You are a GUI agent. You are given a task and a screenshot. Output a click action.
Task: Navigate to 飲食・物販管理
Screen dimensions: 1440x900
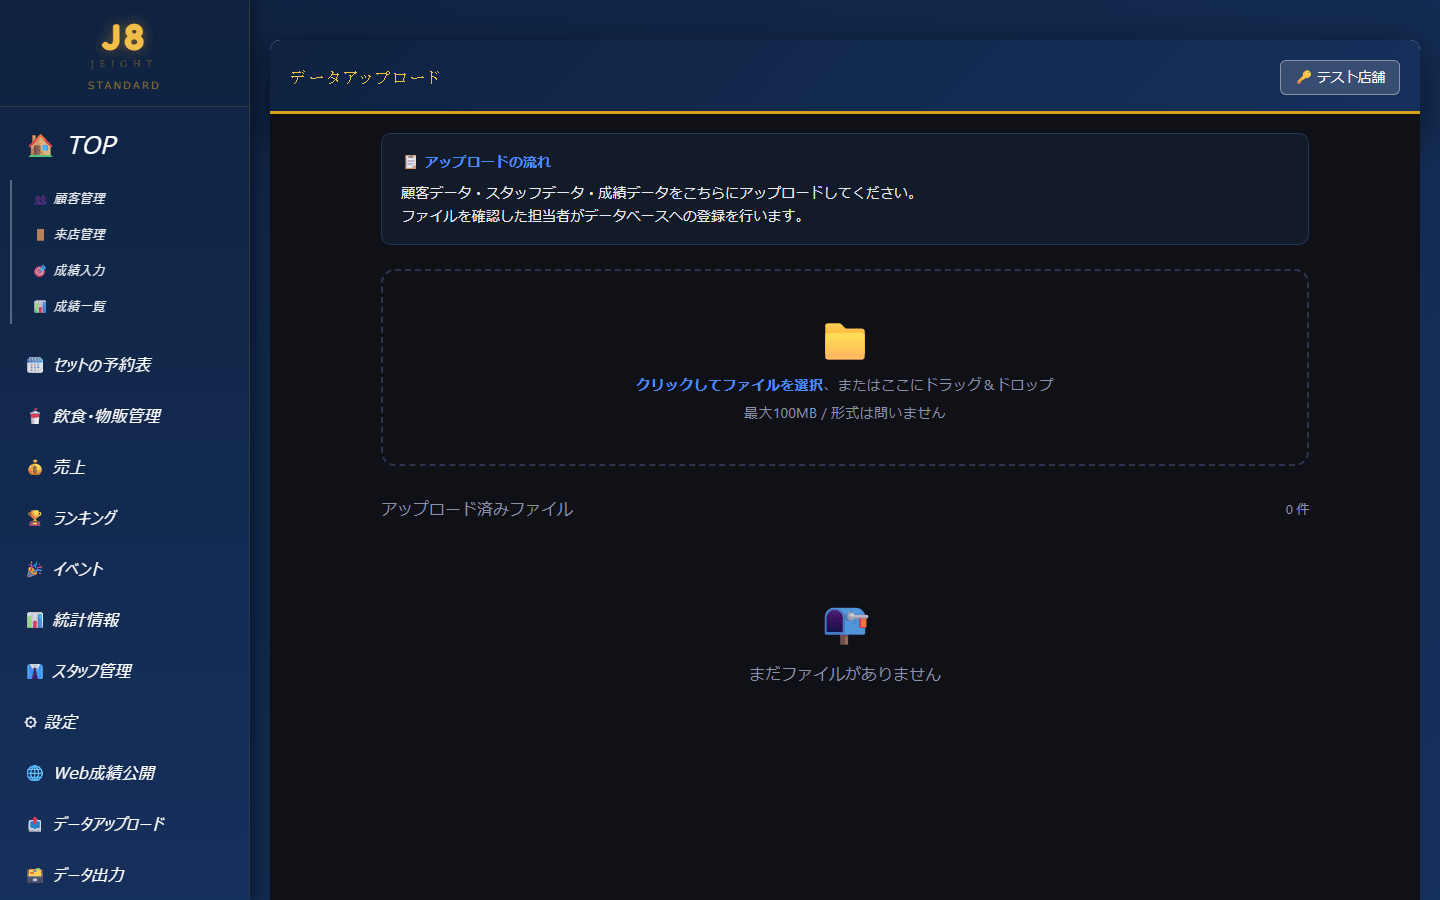coord(107,416)
